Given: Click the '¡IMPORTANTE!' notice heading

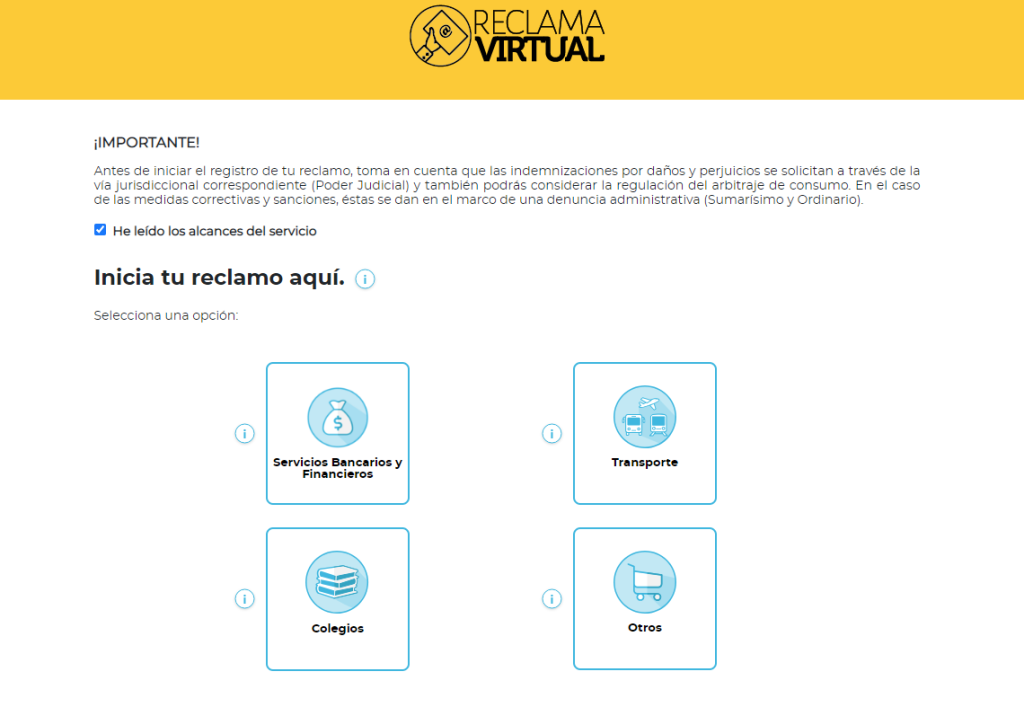Looking at the screenshot, I should pos(146,143).
